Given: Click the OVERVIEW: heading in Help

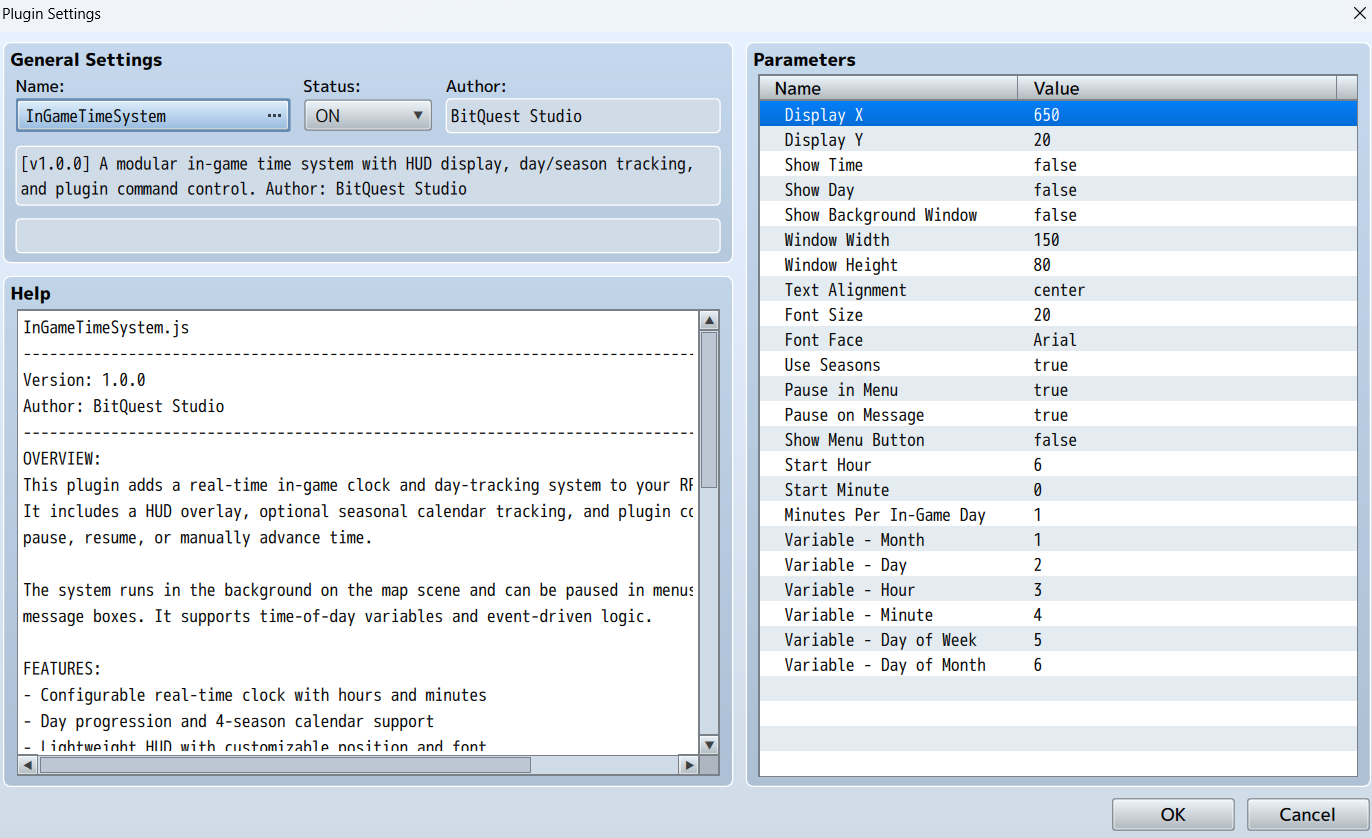Looking at the screenshot, I should 62,459.
